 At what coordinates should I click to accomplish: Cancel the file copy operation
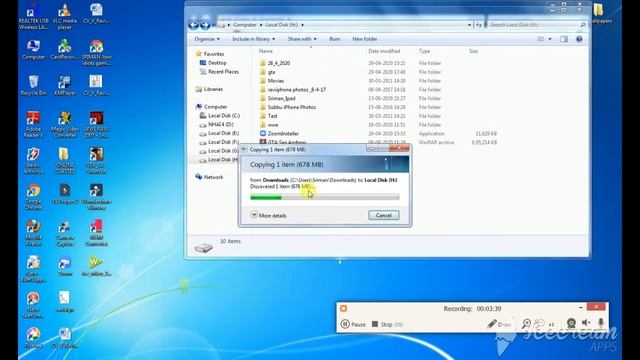[384, 215]
